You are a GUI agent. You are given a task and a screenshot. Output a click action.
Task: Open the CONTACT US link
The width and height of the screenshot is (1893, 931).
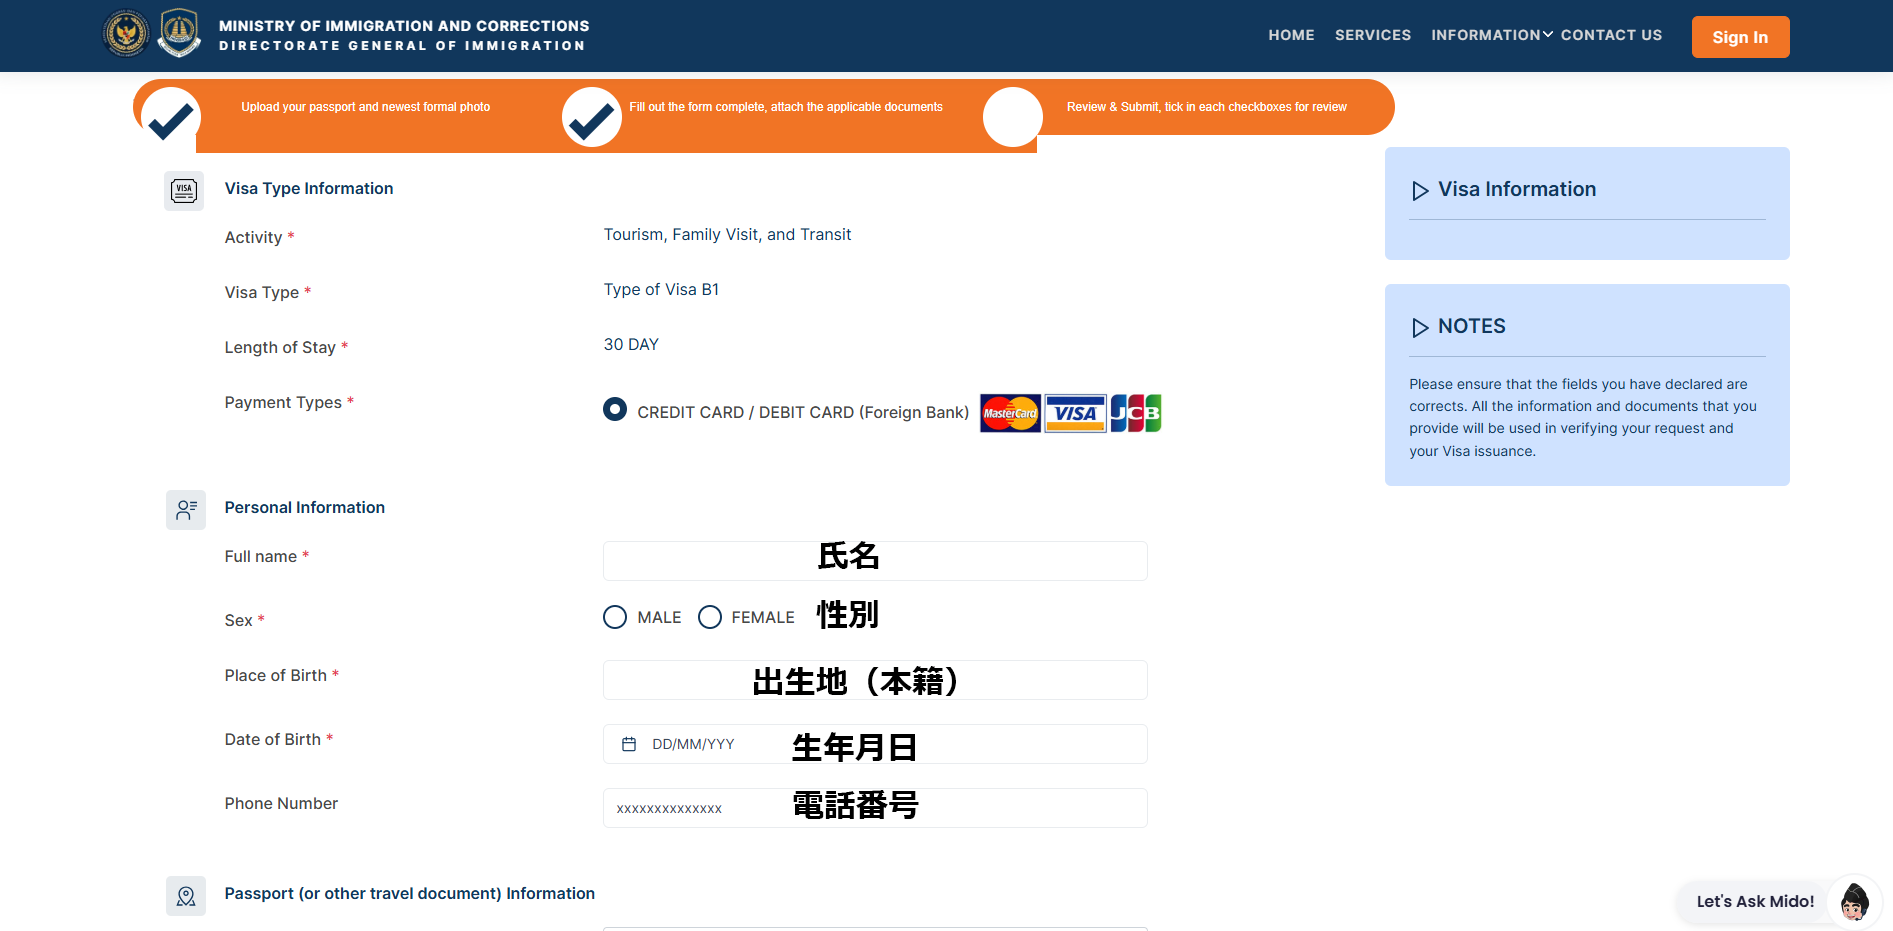click(x=1611, y=35)
